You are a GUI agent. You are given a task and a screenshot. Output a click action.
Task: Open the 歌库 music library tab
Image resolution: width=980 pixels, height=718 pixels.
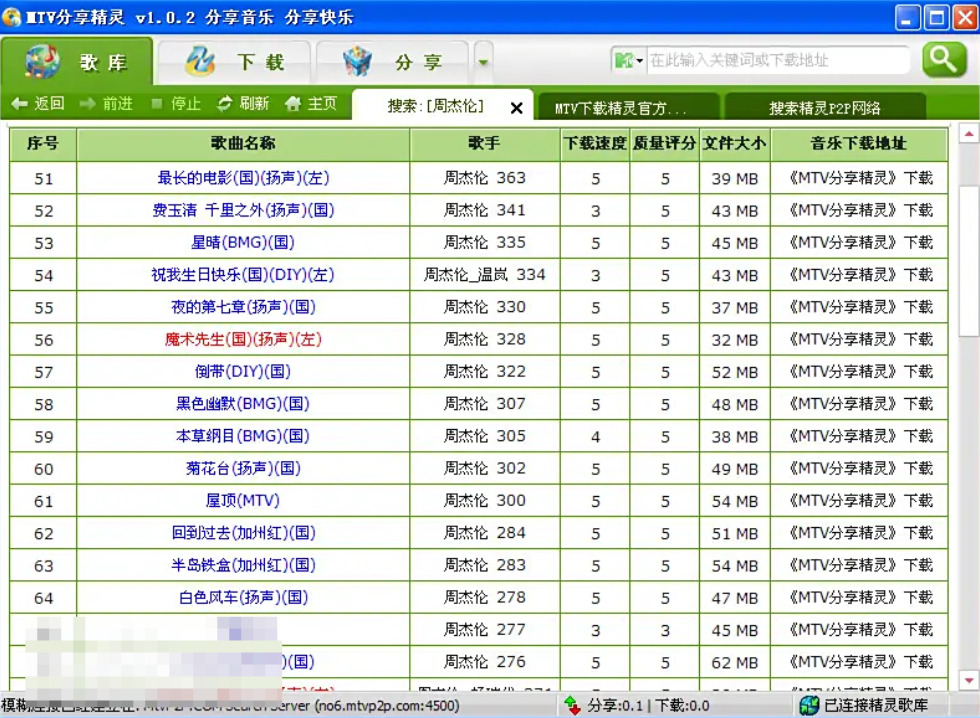78,62
